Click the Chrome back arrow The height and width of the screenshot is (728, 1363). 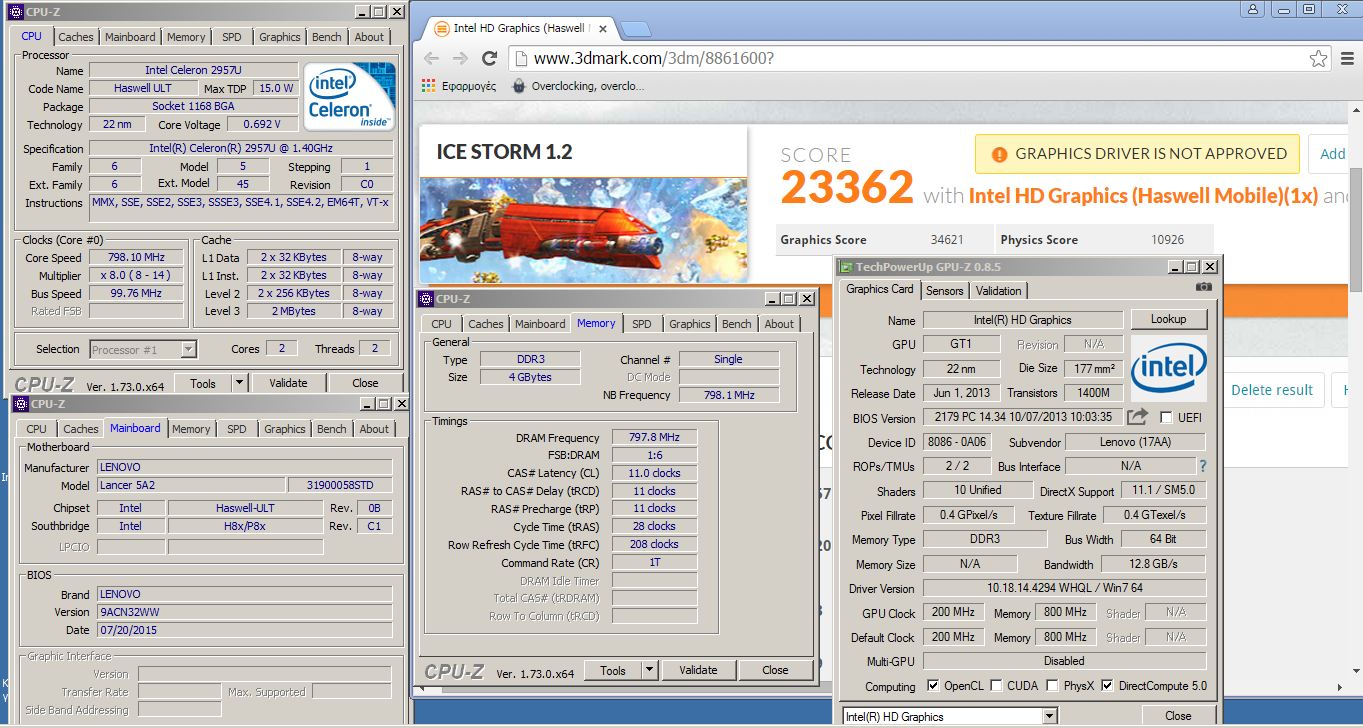[x=431, y=58]
